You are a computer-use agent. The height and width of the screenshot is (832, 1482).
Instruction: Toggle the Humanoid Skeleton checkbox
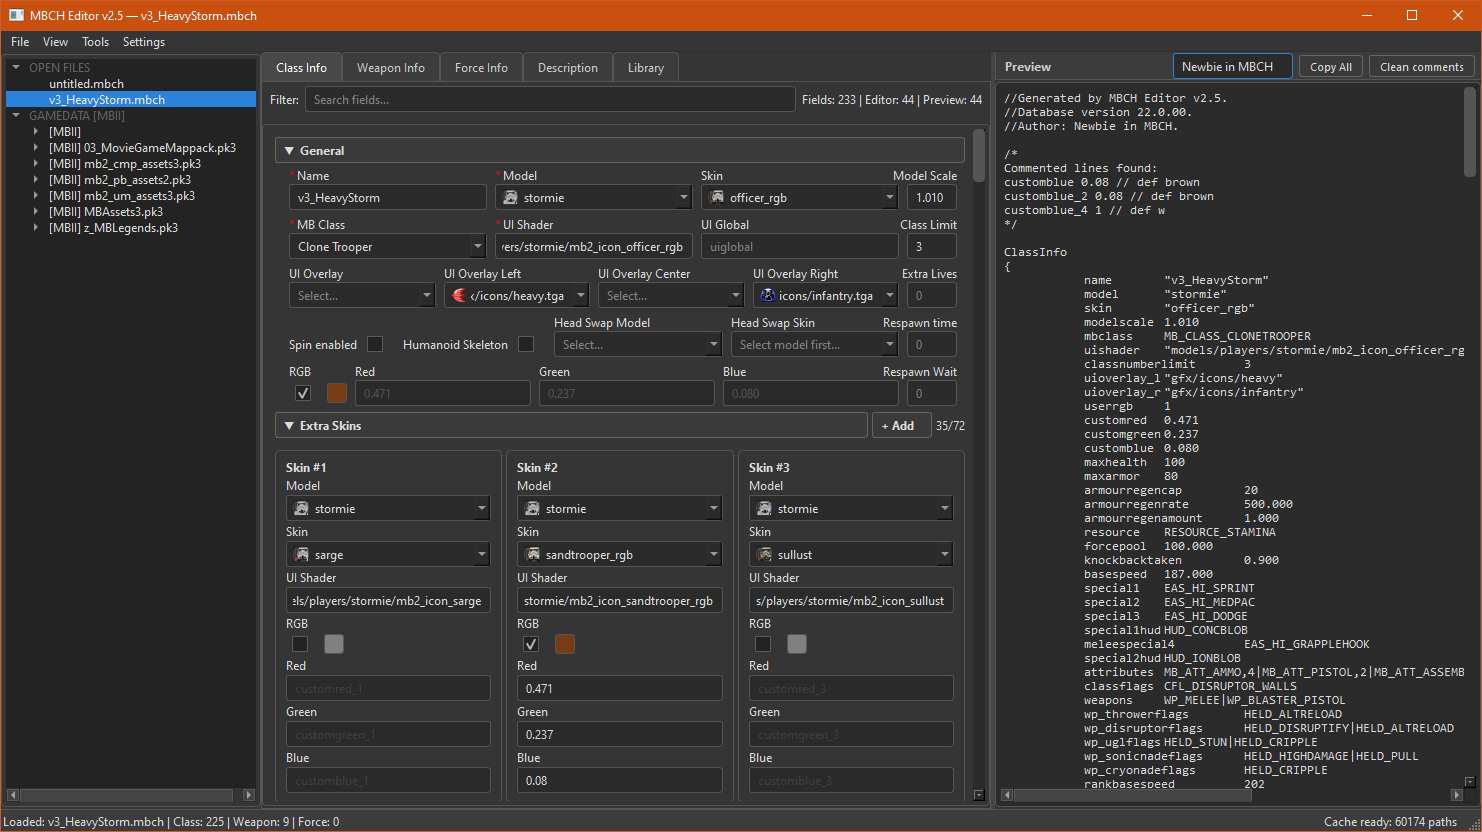click(526, 344)
